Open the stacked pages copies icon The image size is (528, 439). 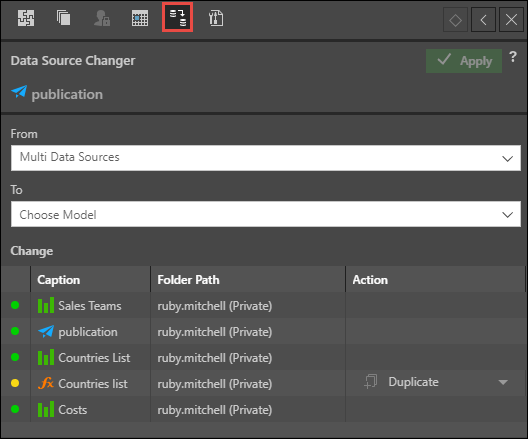[x=64, y=18]
